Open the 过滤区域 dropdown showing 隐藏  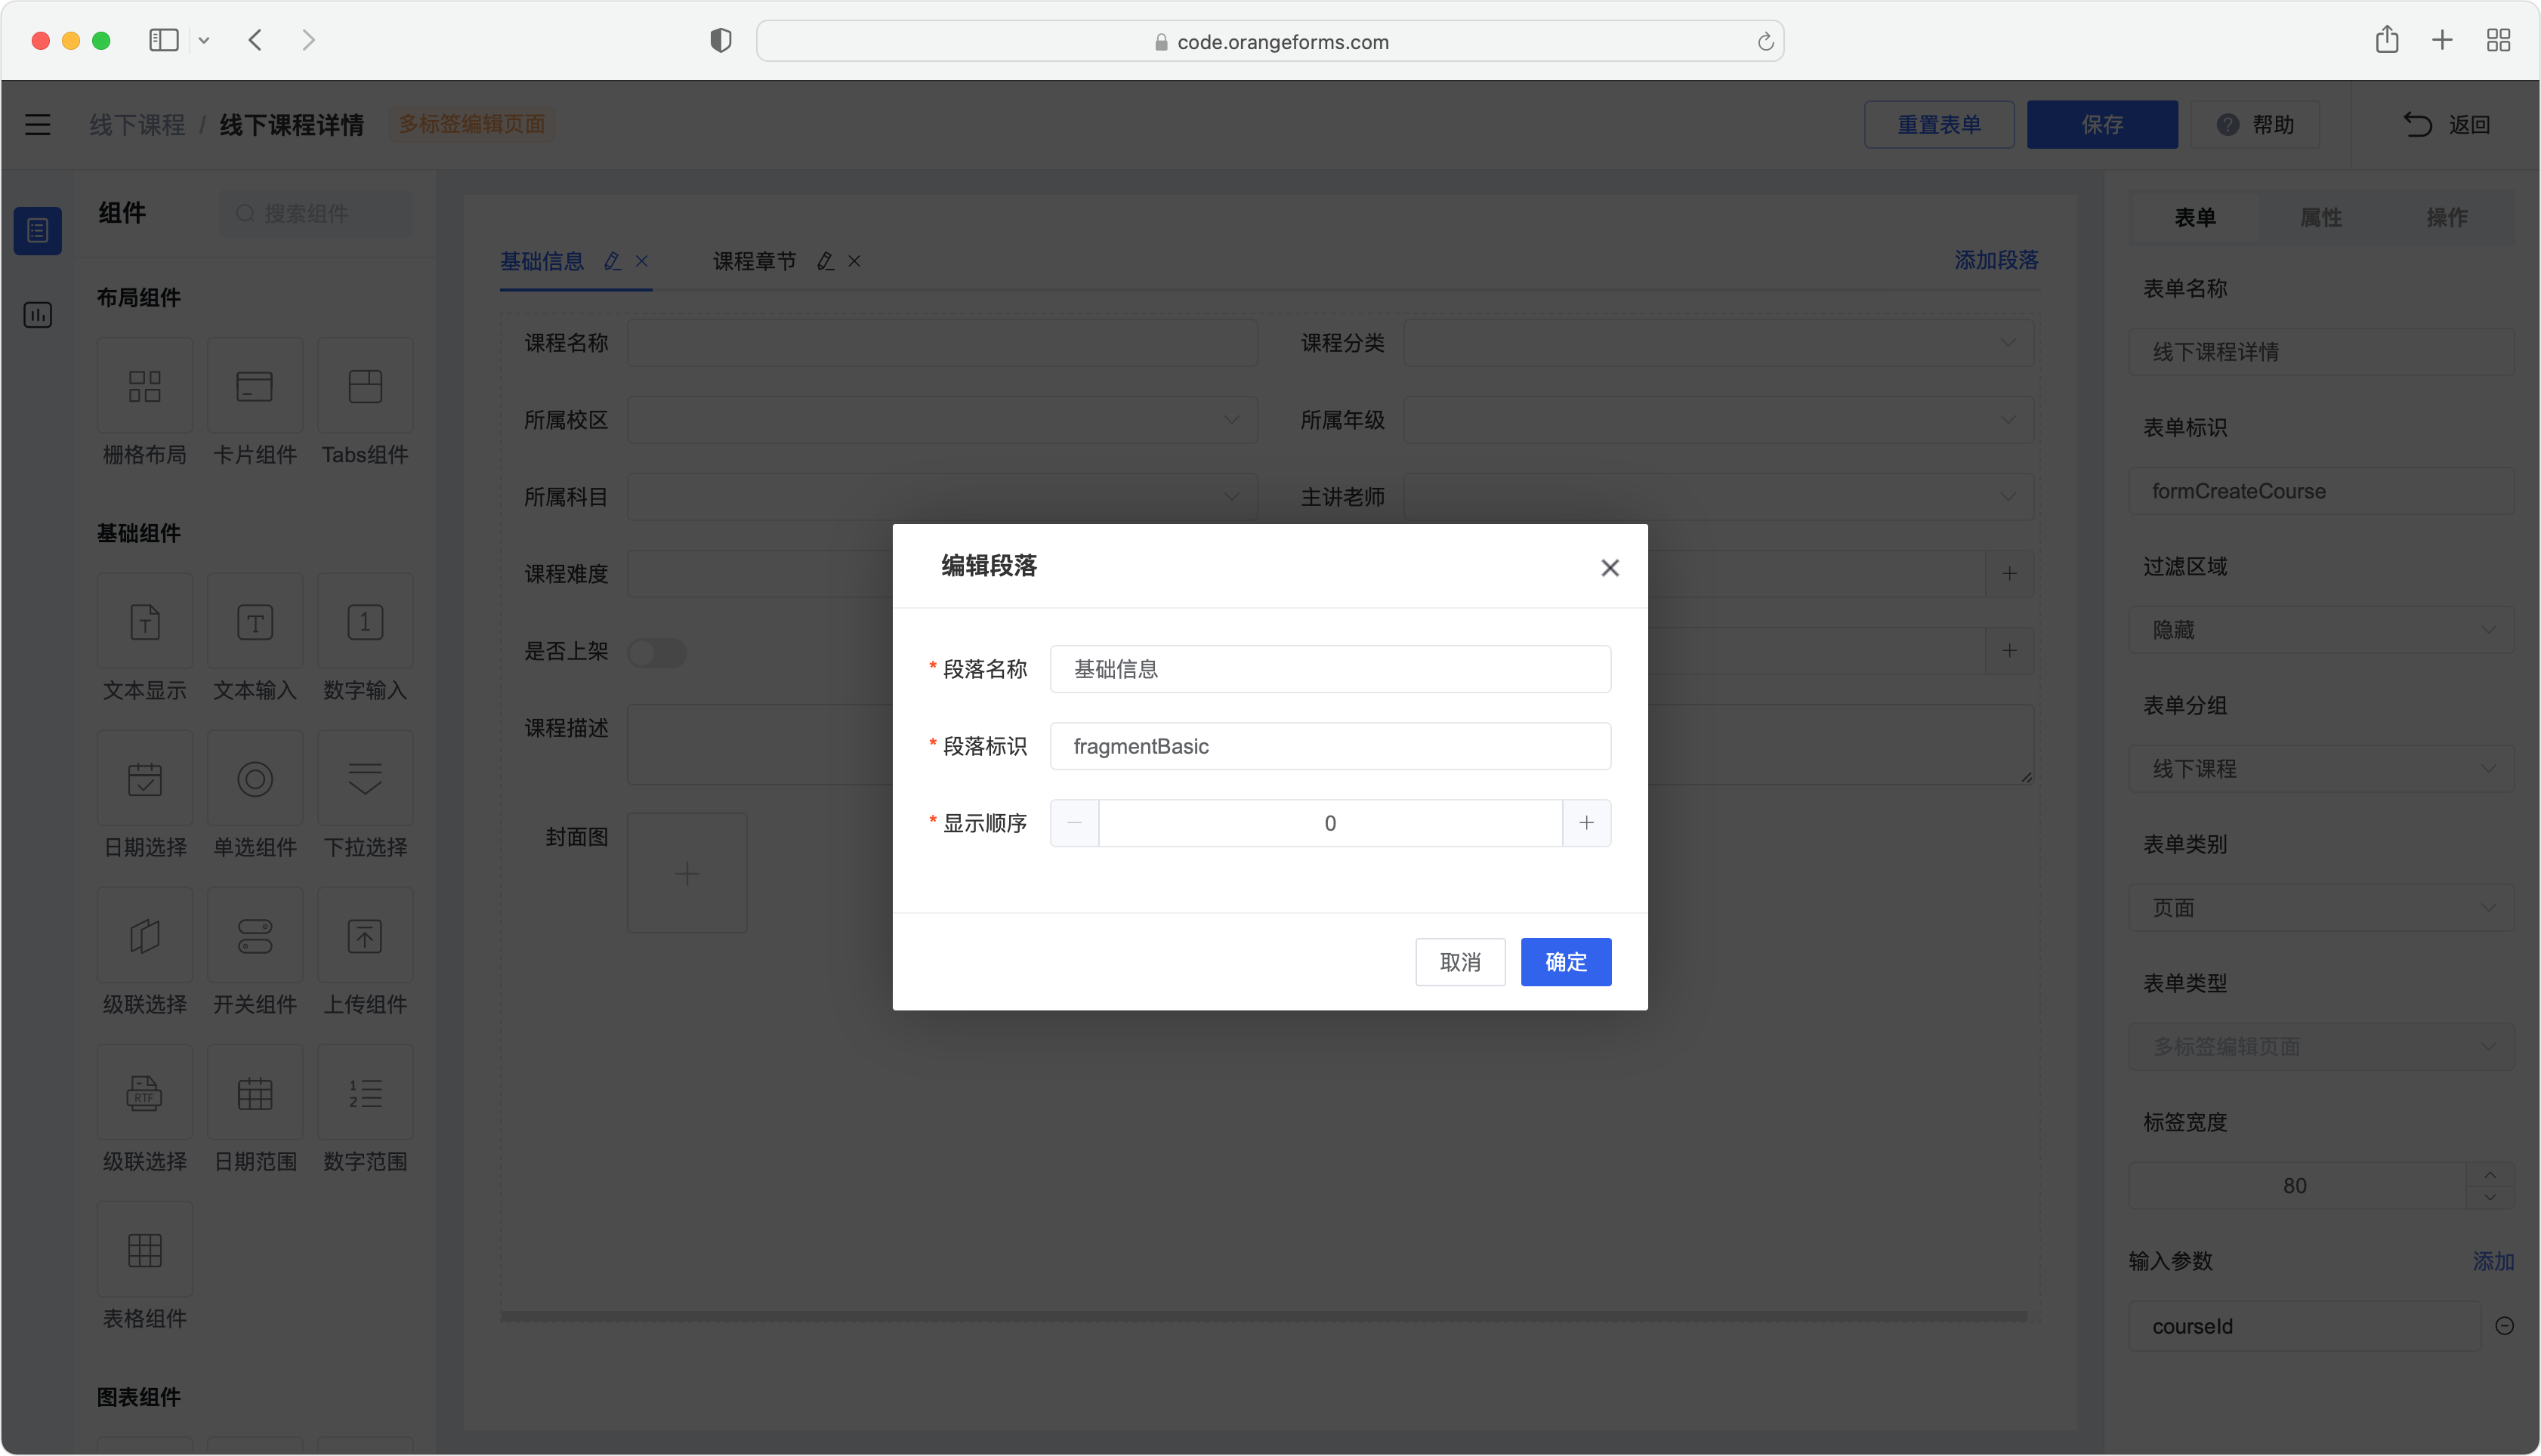point(2320,630)
